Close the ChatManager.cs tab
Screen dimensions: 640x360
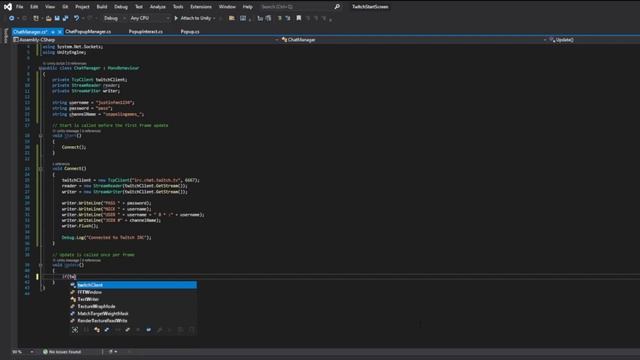tap(60, 32)
